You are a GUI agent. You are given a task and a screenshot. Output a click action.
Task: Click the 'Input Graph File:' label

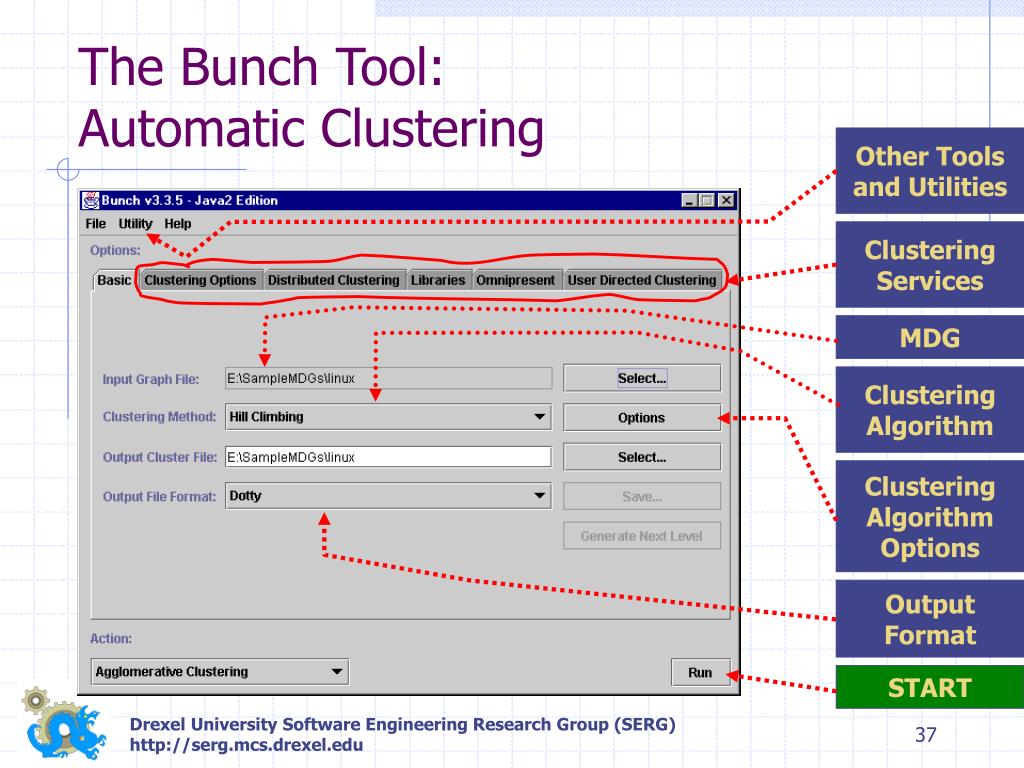tap(151, 379)
